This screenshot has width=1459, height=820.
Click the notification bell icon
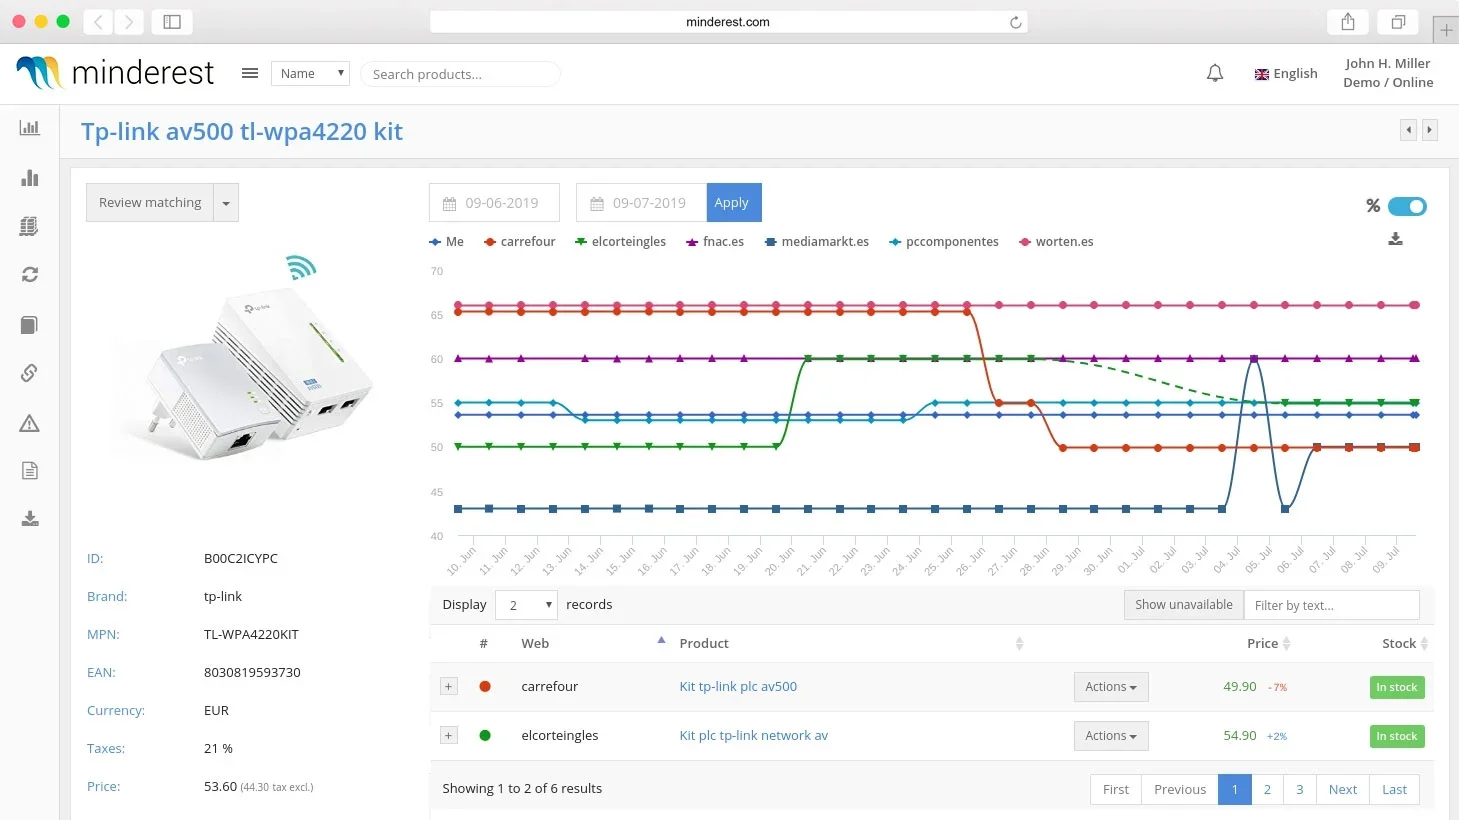1215,73
